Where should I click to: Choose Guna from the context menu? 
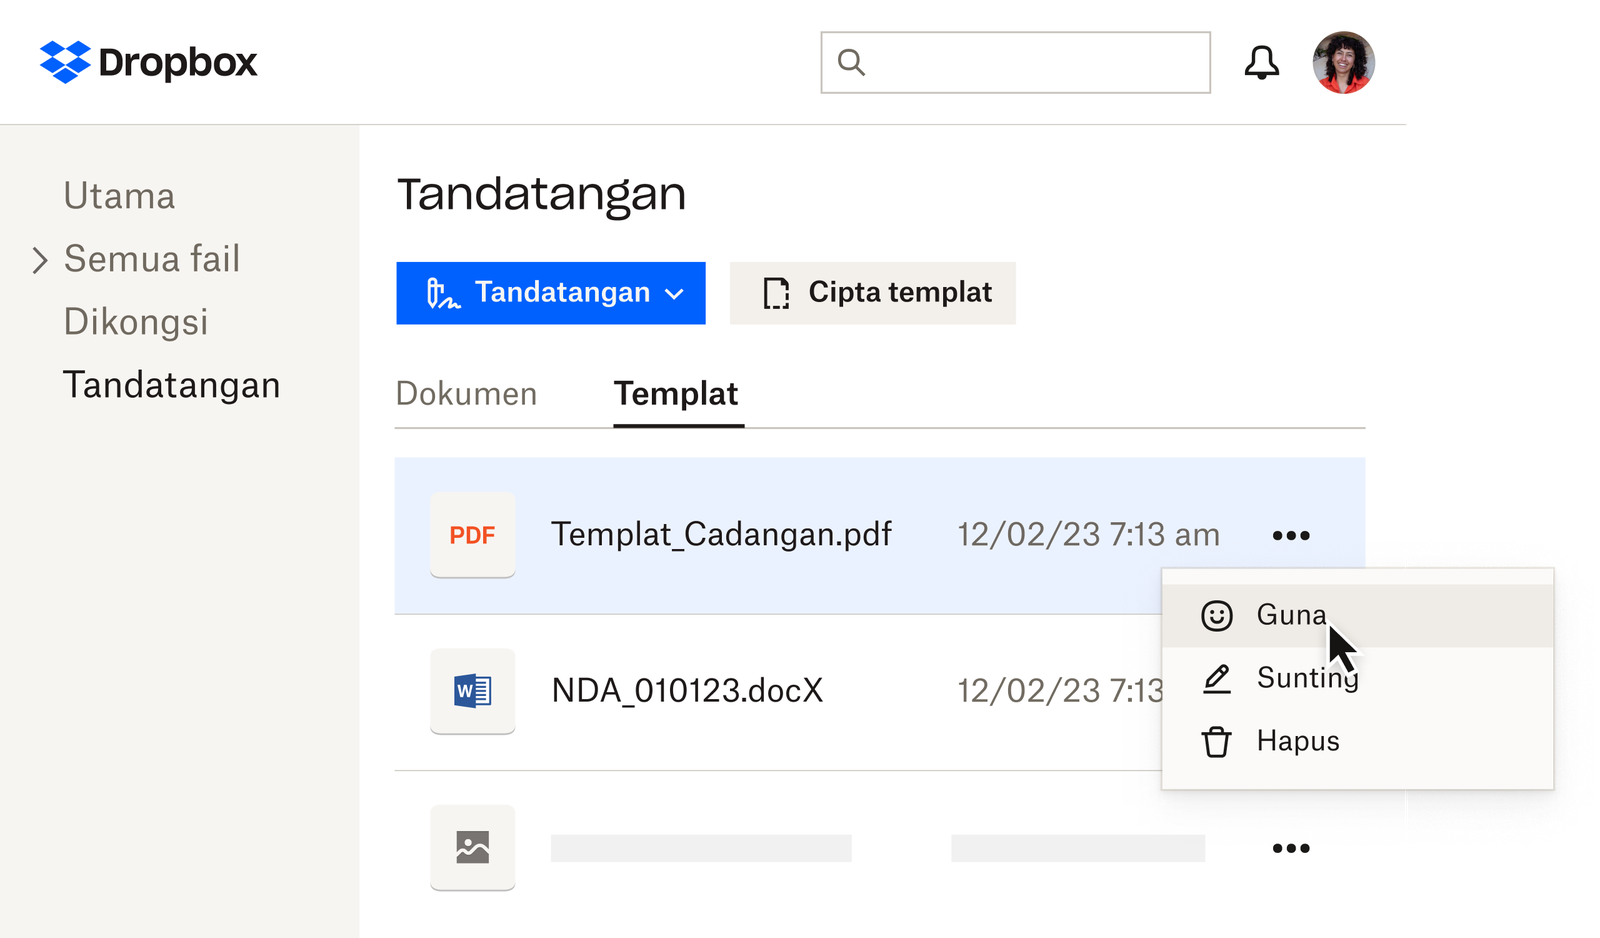[1290, 615]
